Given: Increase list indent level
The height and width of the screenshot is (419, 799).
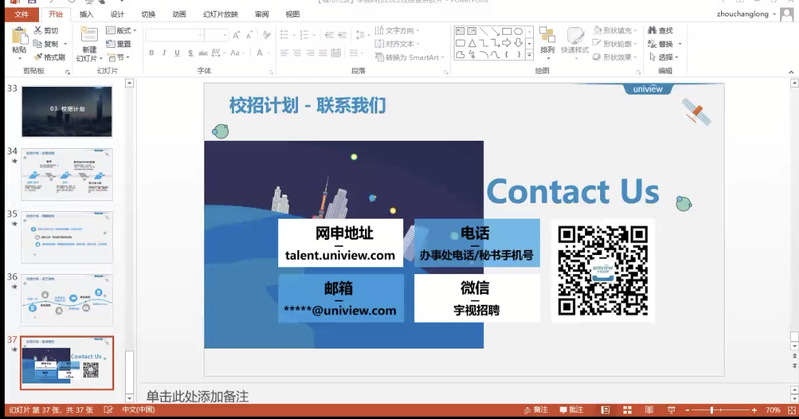Looking at the screenshot, I should click(x=342, y=35).
